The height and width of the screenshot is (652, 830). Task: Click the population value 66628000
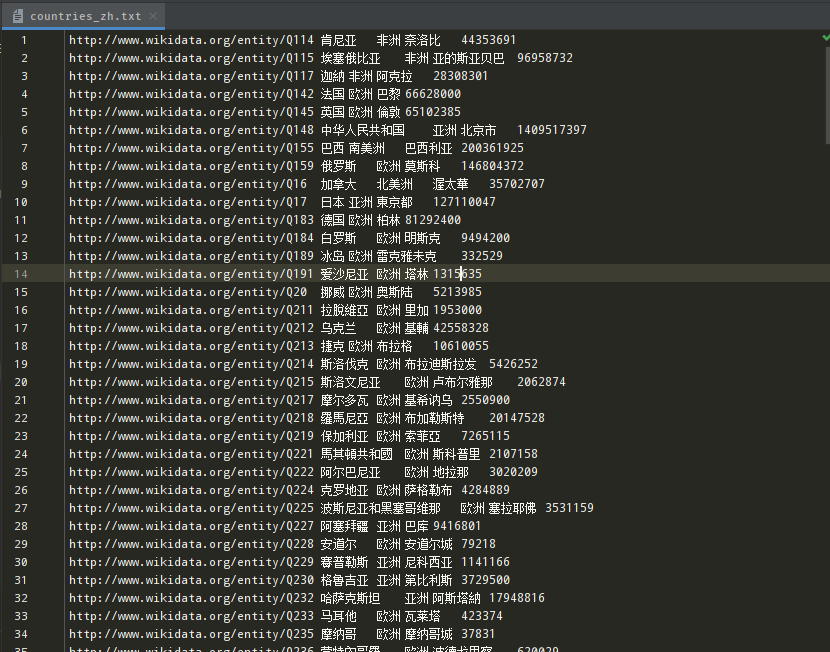pos(432,94)
